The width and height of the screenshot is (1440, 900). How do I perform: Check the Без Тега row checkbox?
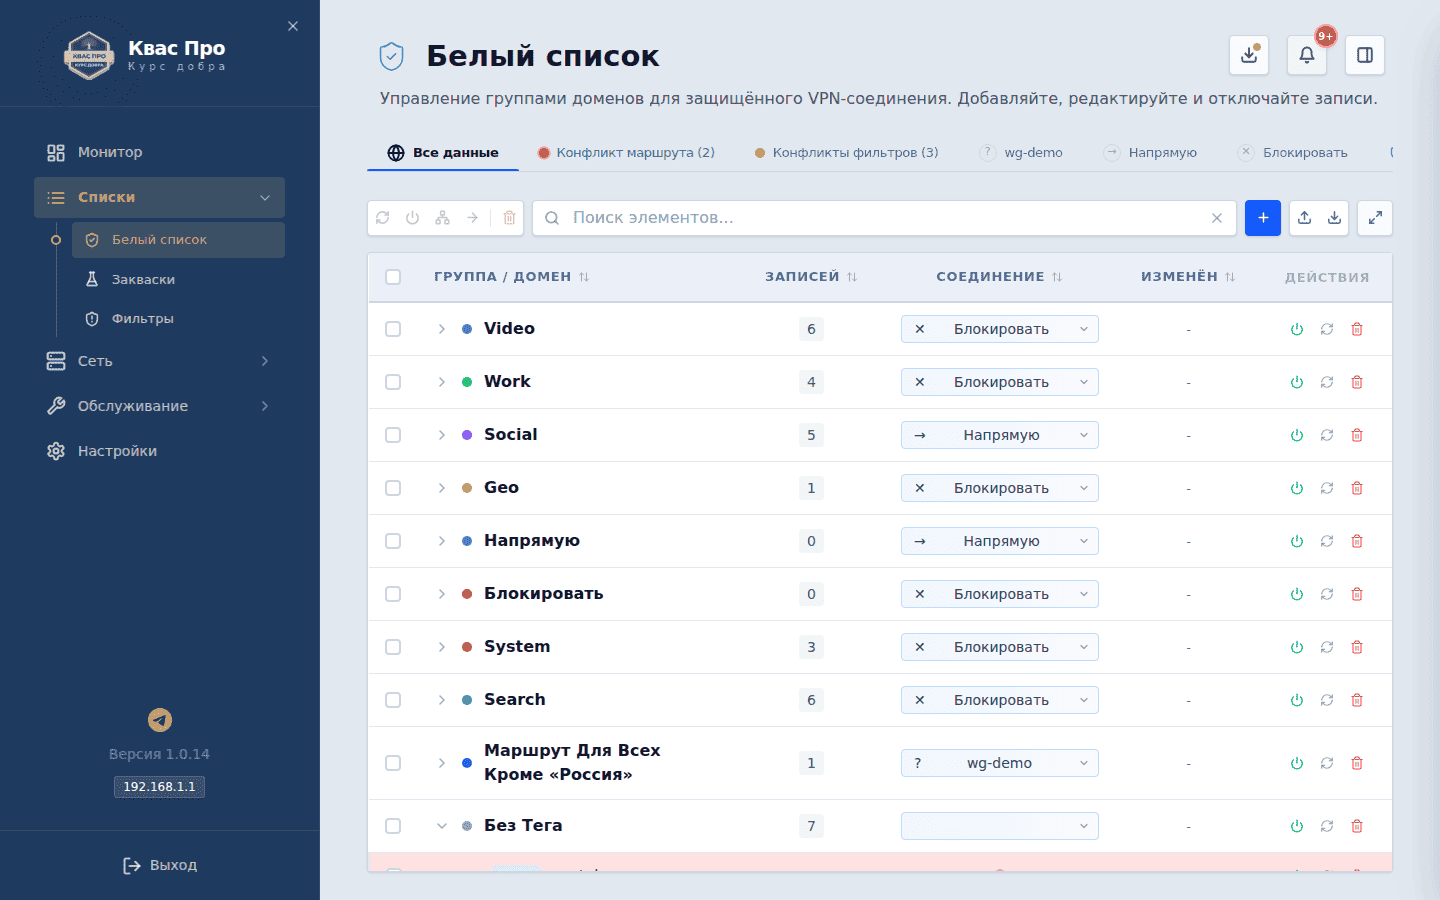393,826
